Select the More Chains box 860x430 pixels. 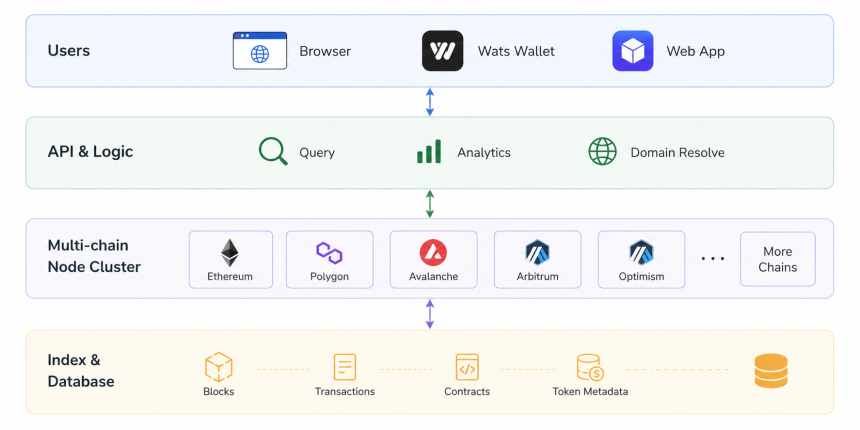[778, 259]
